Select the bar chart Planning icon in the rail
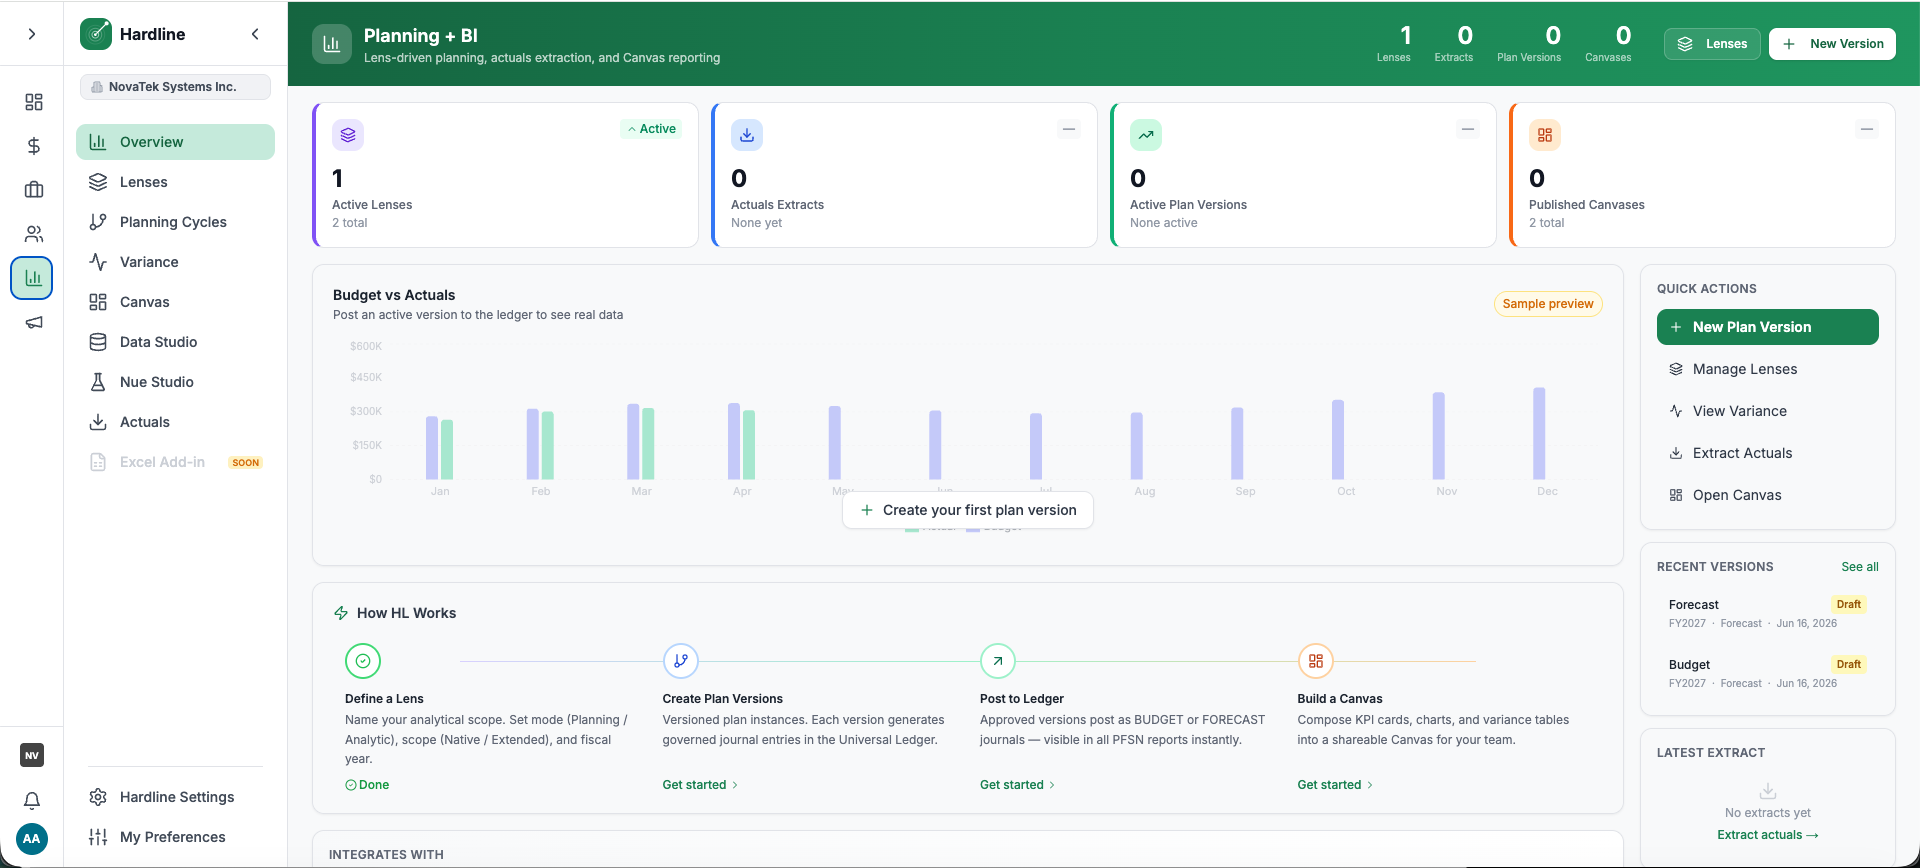 pyautogui.click(x=32, y=278)
